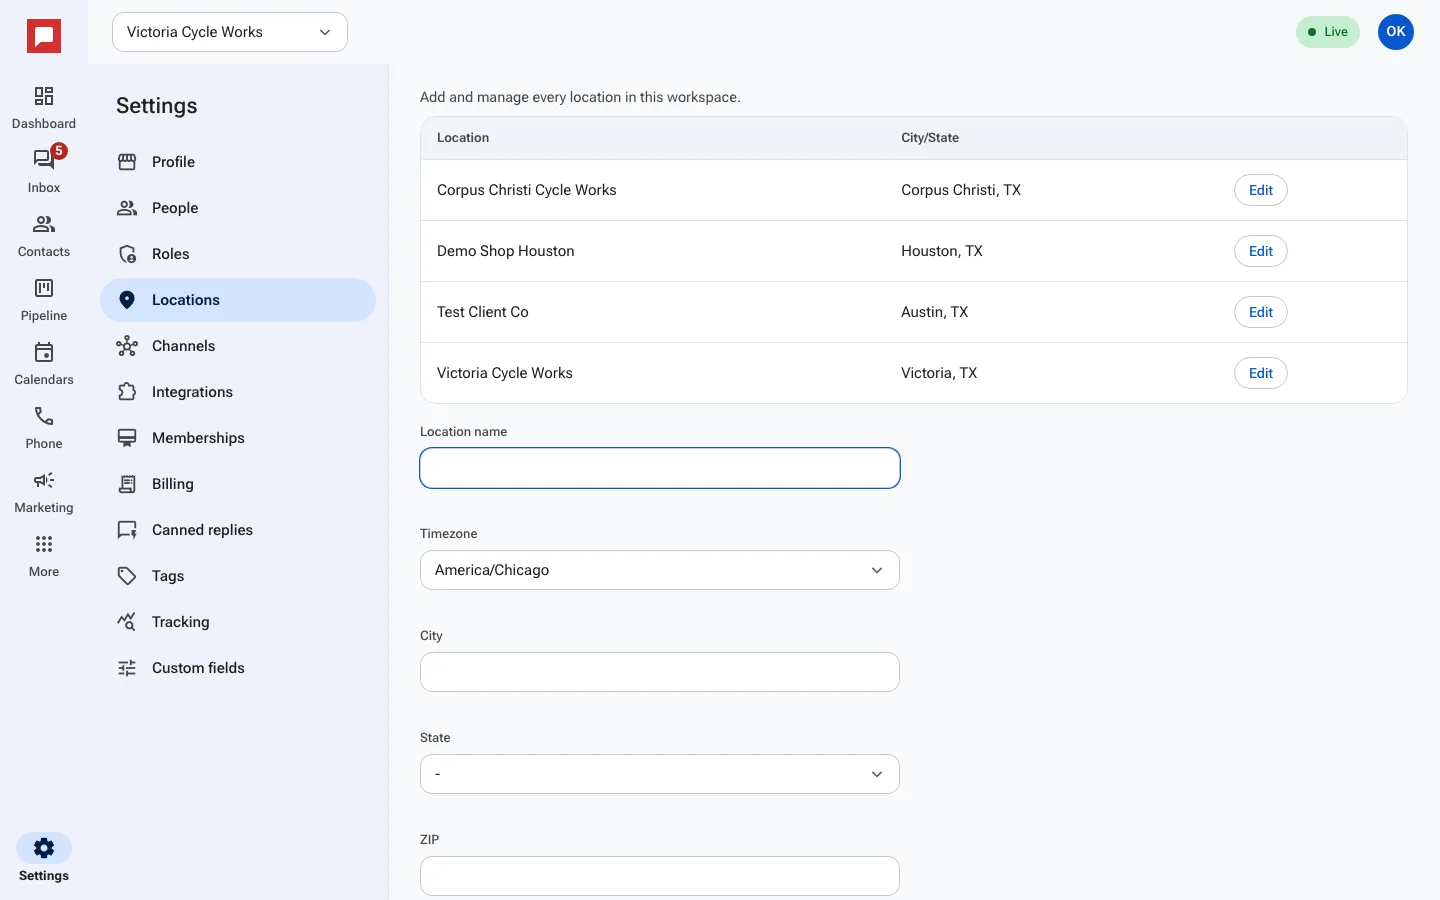
Task: Open Custom fields settings
Action: 238,668
